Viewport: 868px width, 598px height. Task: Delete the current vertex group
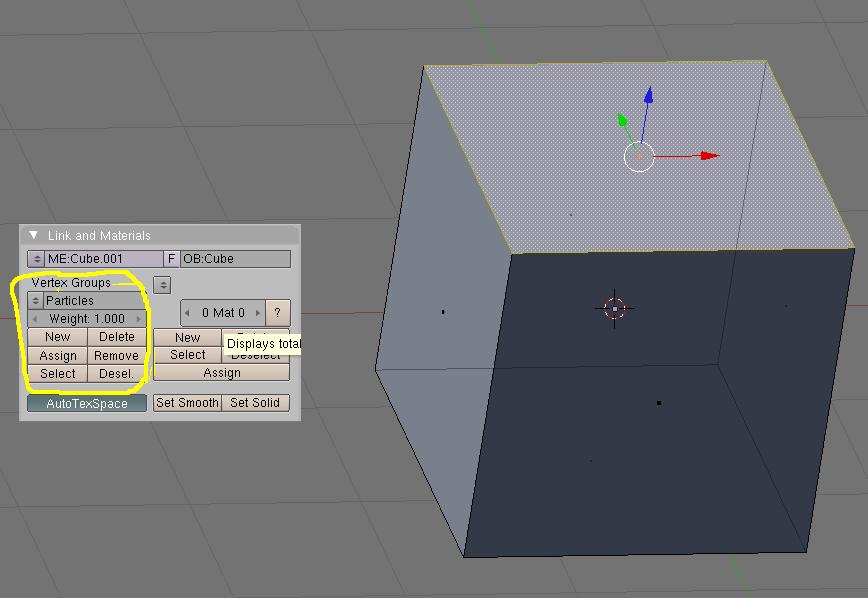pyautogui.click(x=117, y=337)
